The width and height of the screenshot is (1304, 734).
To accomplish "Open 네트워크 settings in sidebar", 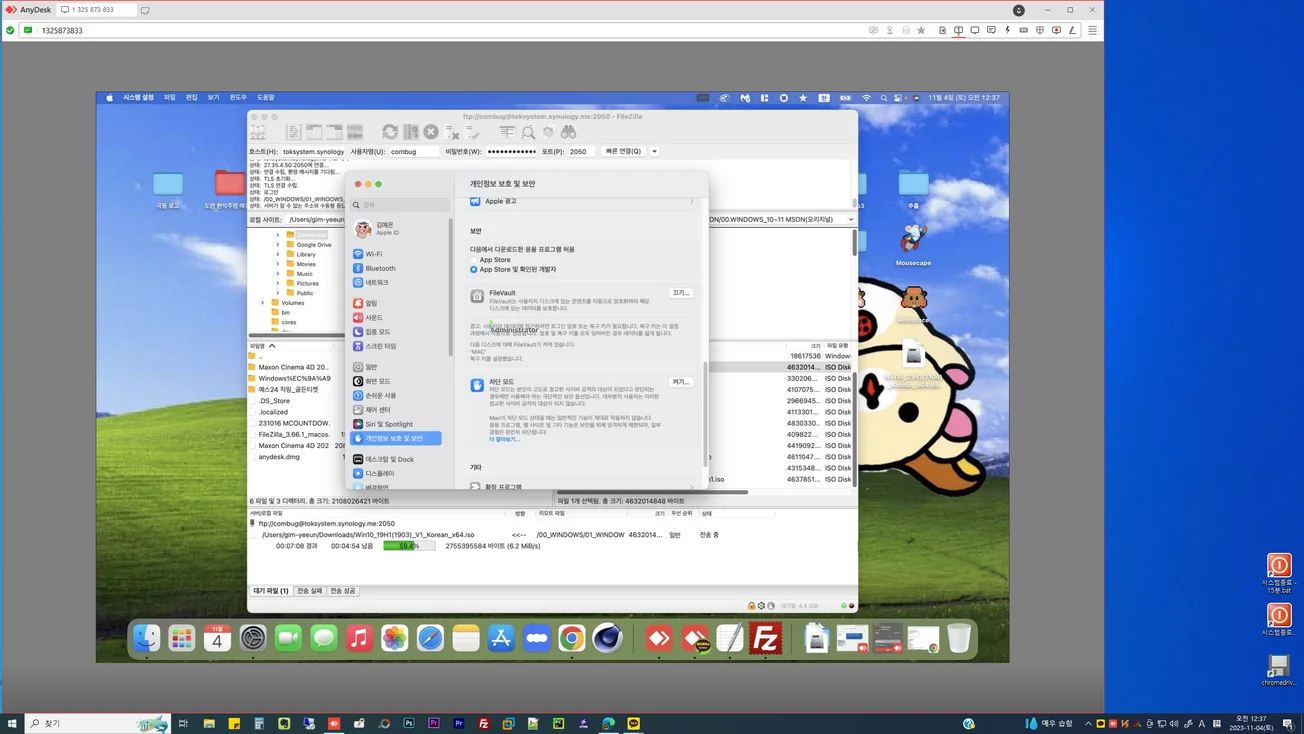I will tap(397, 282).
